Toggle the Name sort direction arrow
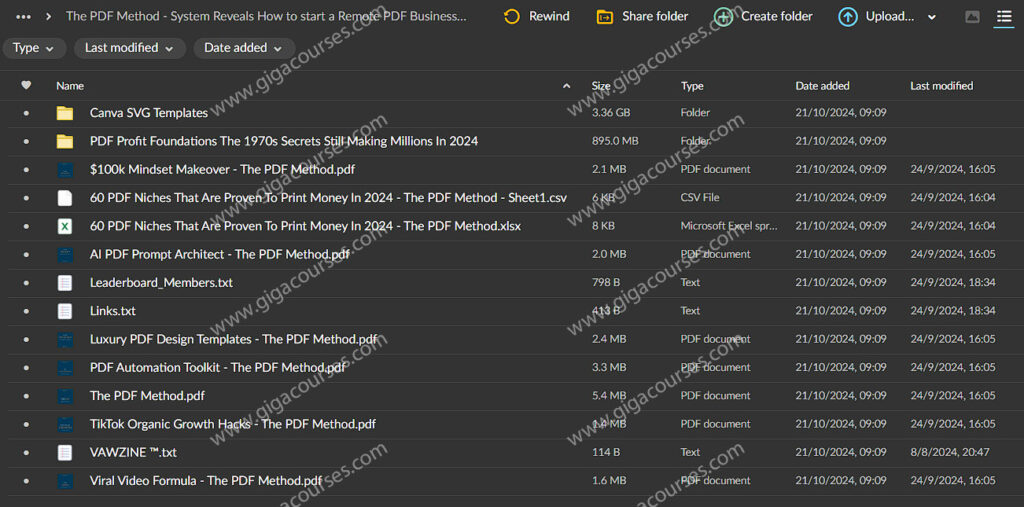This screenshot has height=507, width=1024. (x=566, y=86)
